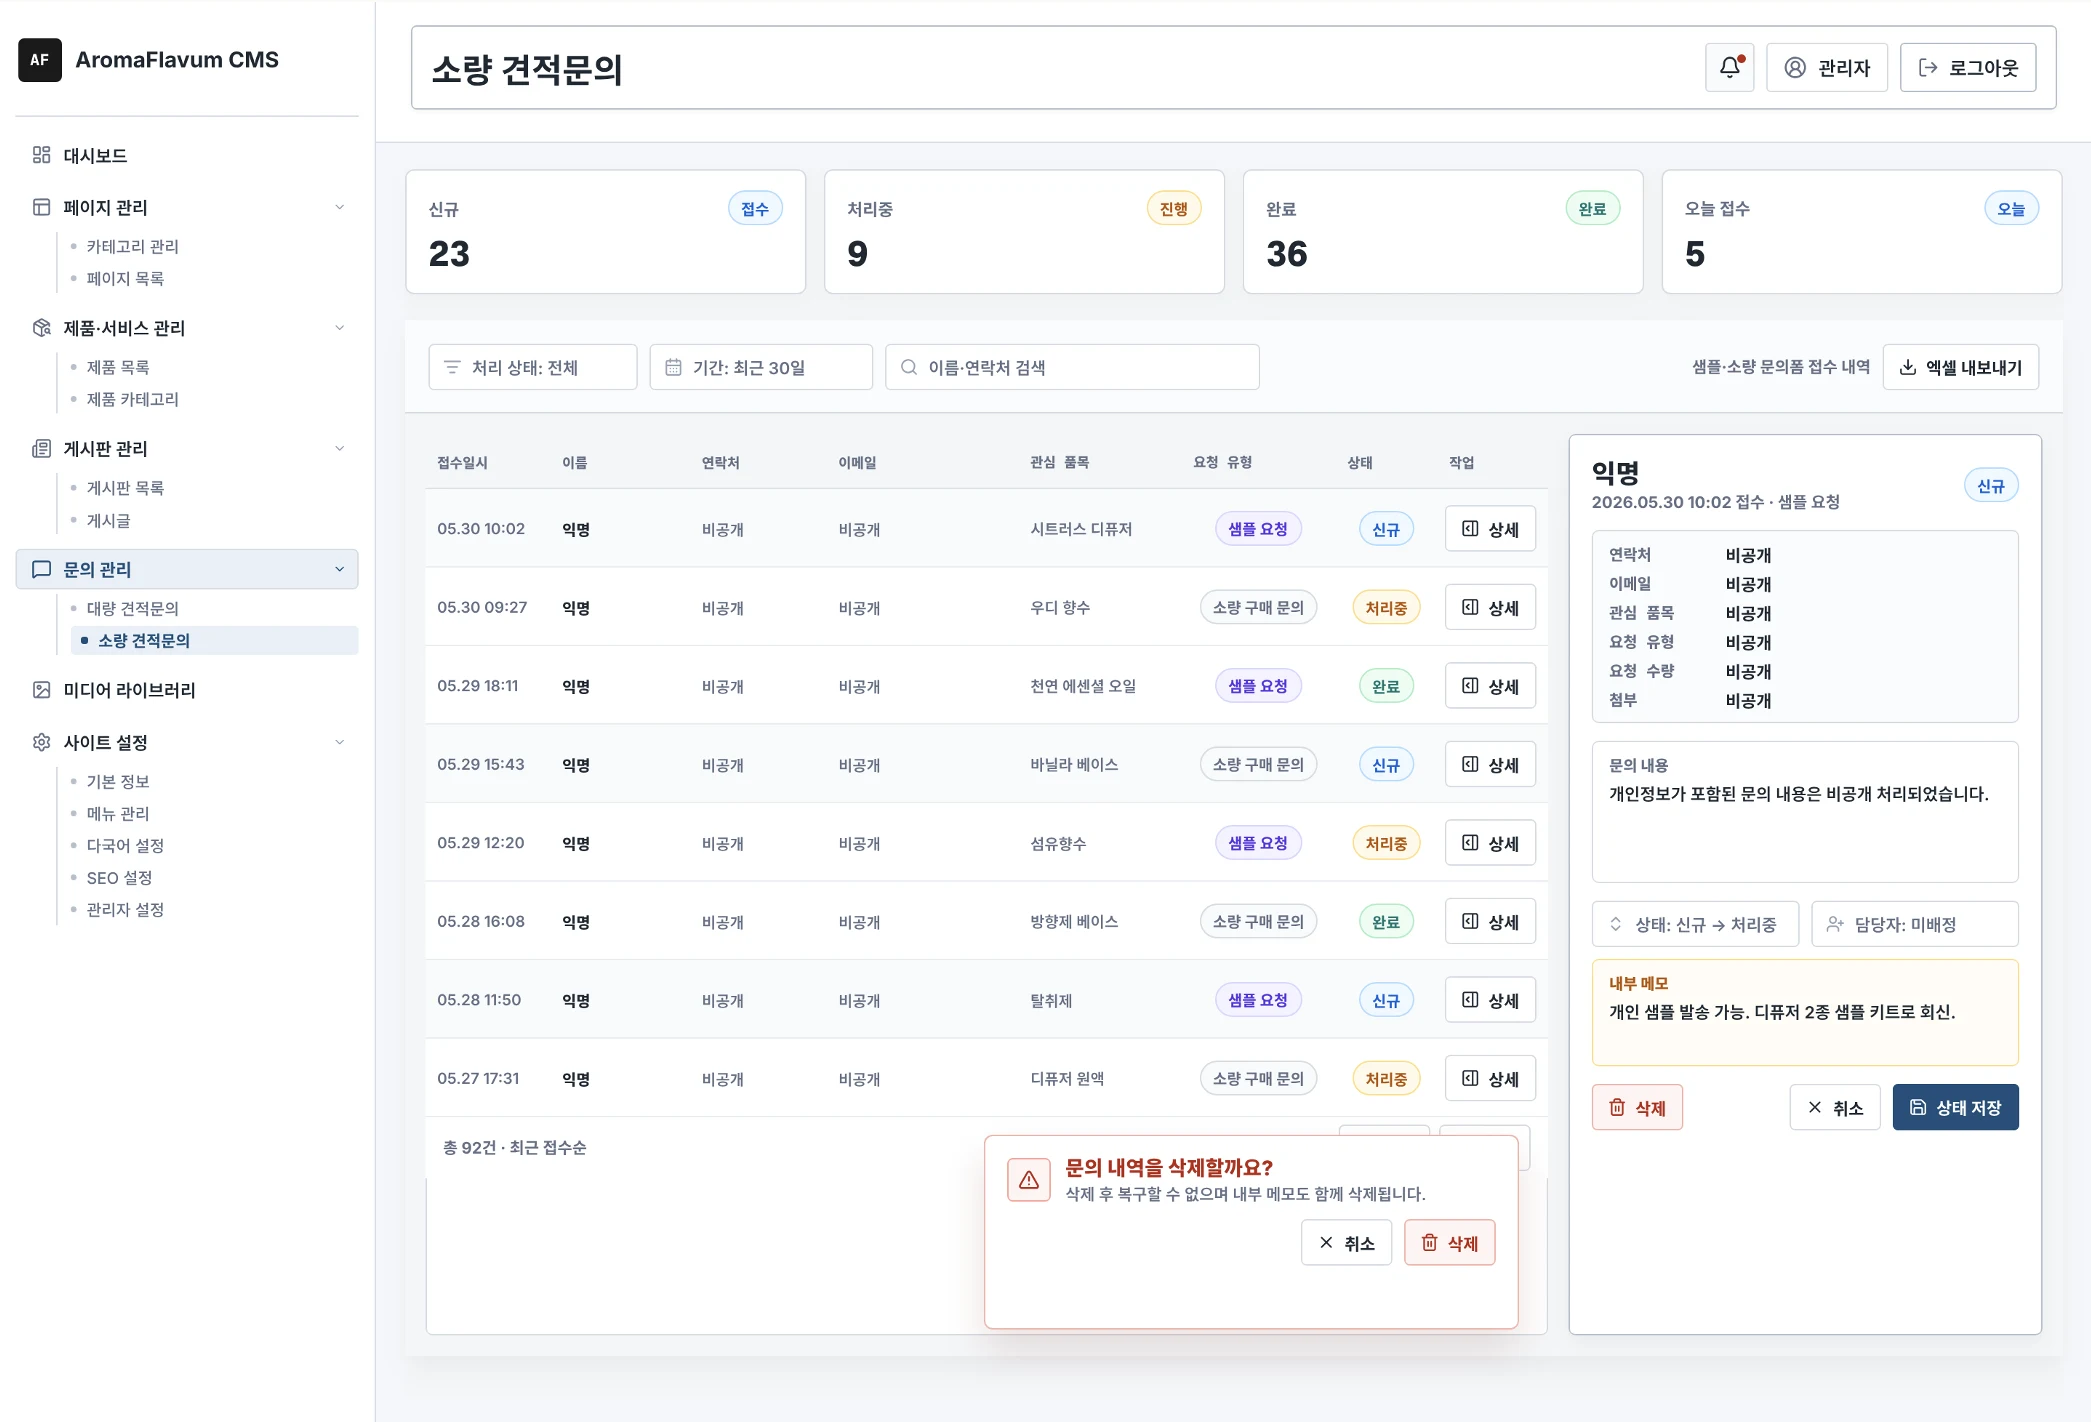Confirm 삭제 in the delete dialog
Screen dimensions: 2091x1422
click(x=1450, y=1242)
